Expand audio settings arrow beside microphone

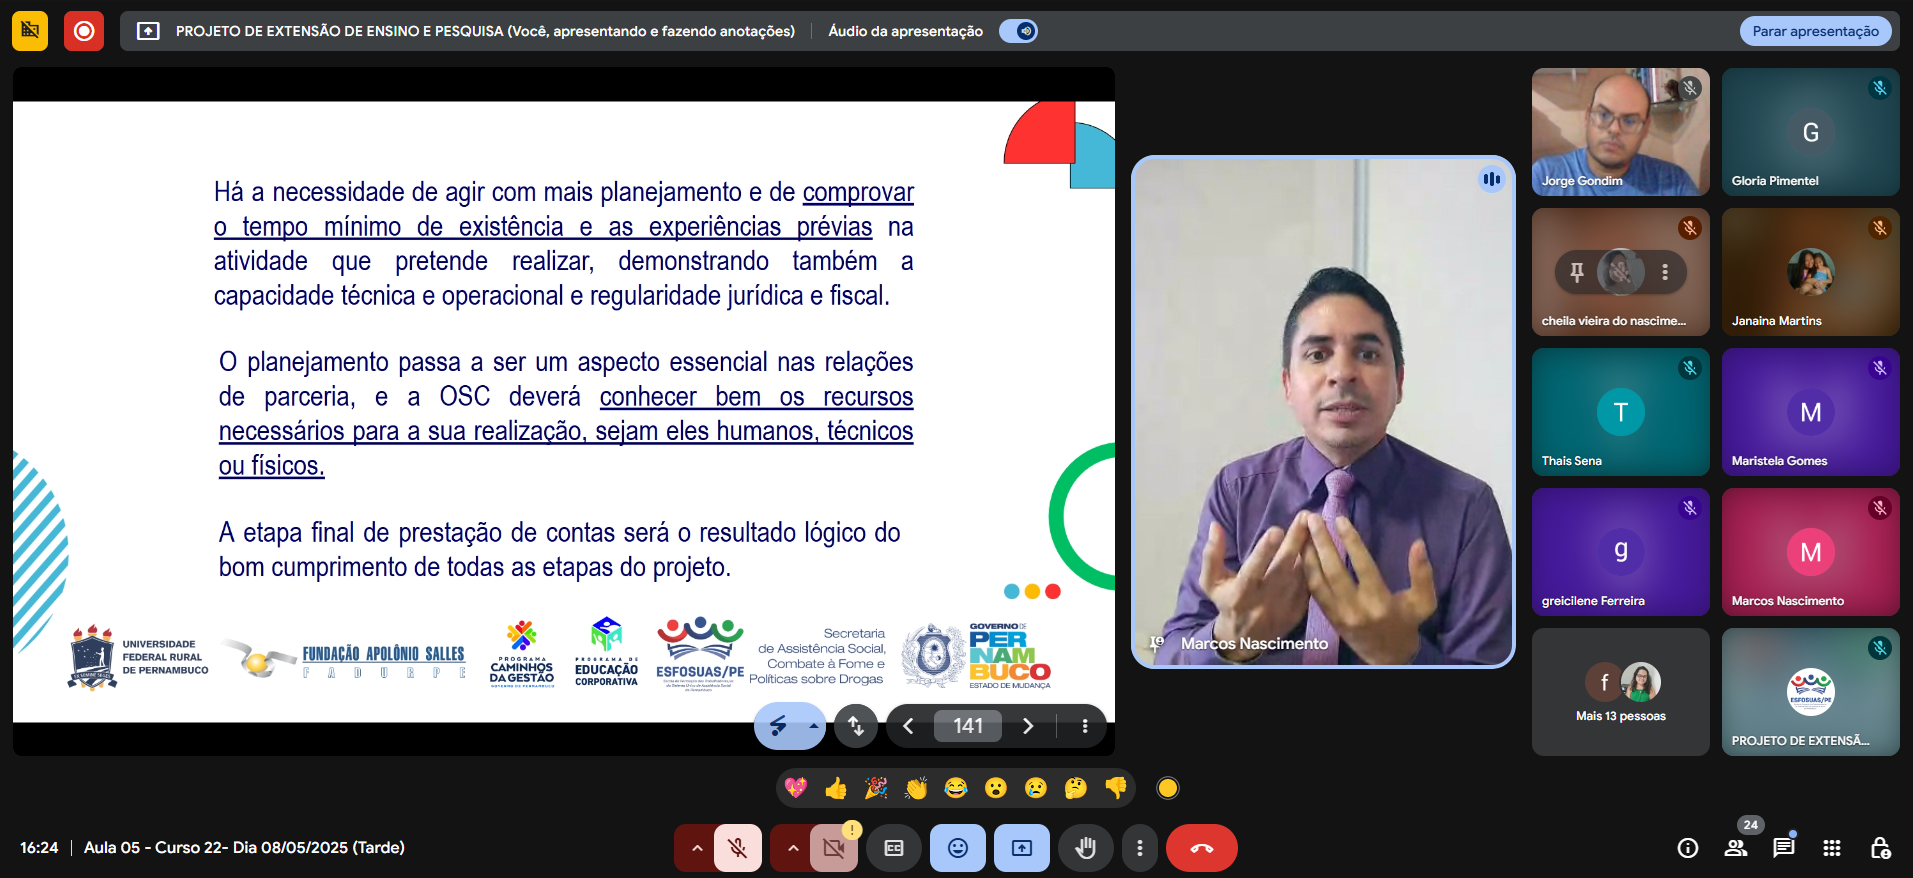pos(697,848)
